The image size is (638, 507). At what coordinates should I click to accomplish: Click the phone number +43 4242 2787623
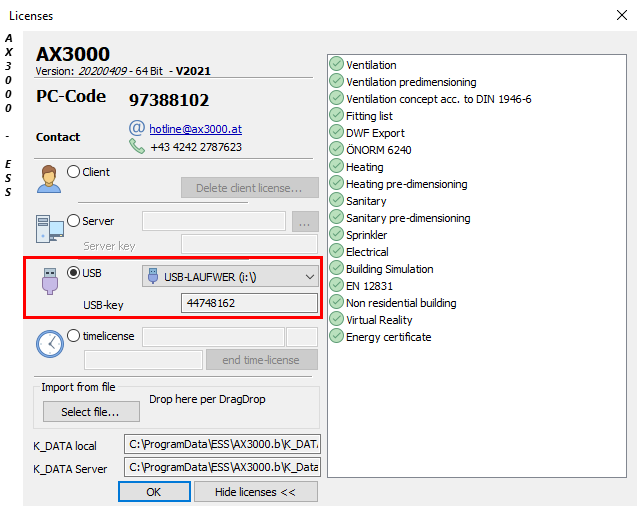(x=196, y=147)
